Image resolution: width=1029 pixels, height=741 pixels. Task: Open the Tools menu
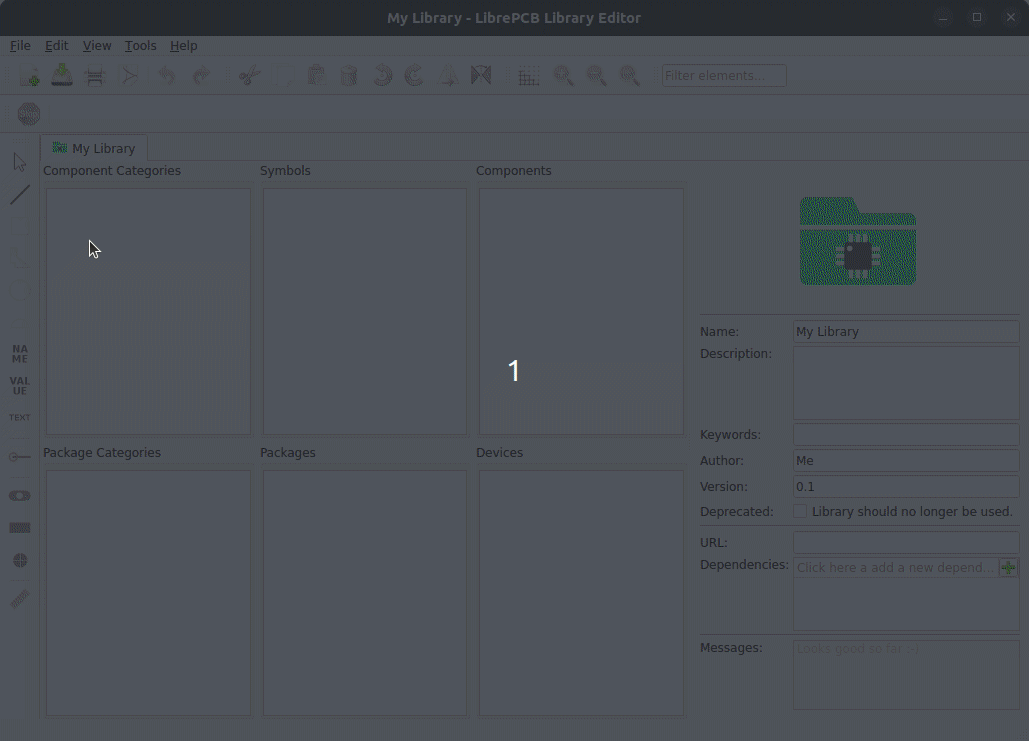140,46
